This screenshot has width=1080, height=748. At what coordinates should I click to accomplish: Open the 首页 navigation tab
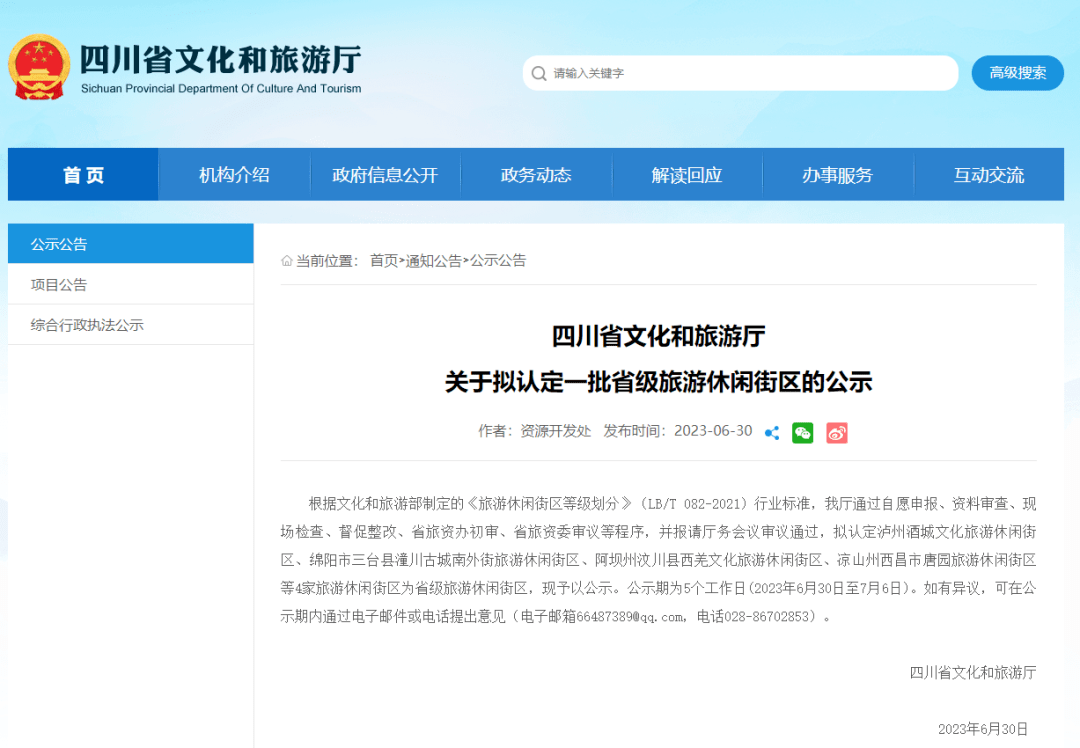coord(83,175)
